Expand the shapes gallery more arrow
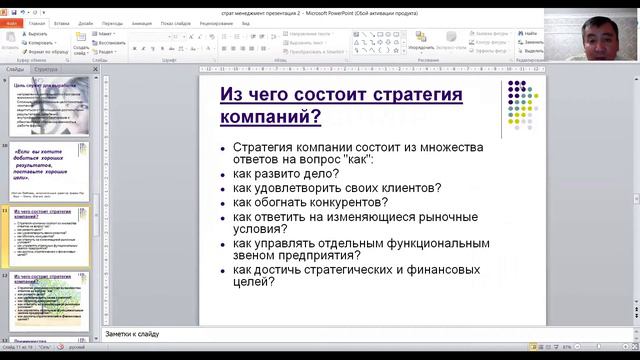Viewport: 640px width, 360px height. pos(404,51)
